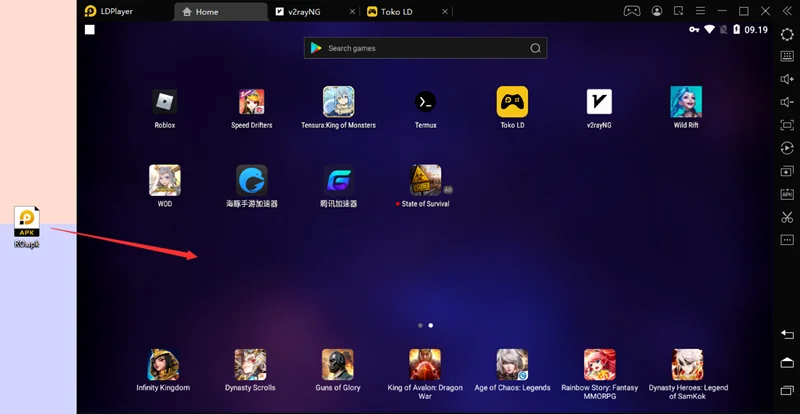Close the v2rayNG tab

(352, 12)
